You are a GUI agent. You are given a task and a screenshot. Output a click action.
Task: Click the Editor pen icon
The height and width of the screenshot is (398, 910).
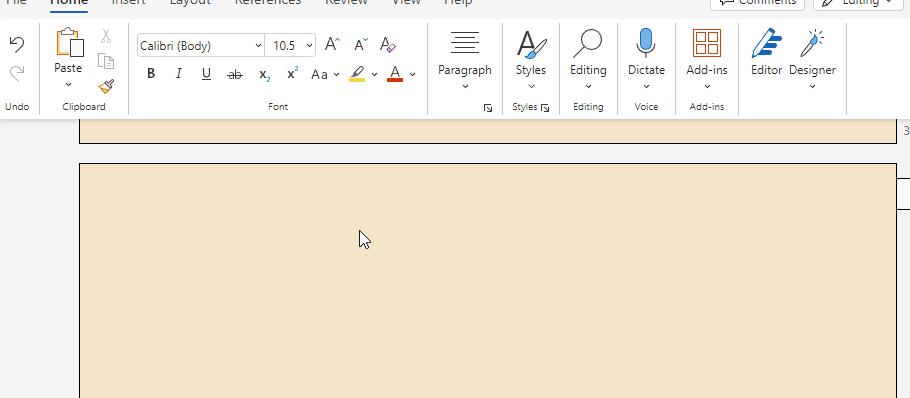767,44
